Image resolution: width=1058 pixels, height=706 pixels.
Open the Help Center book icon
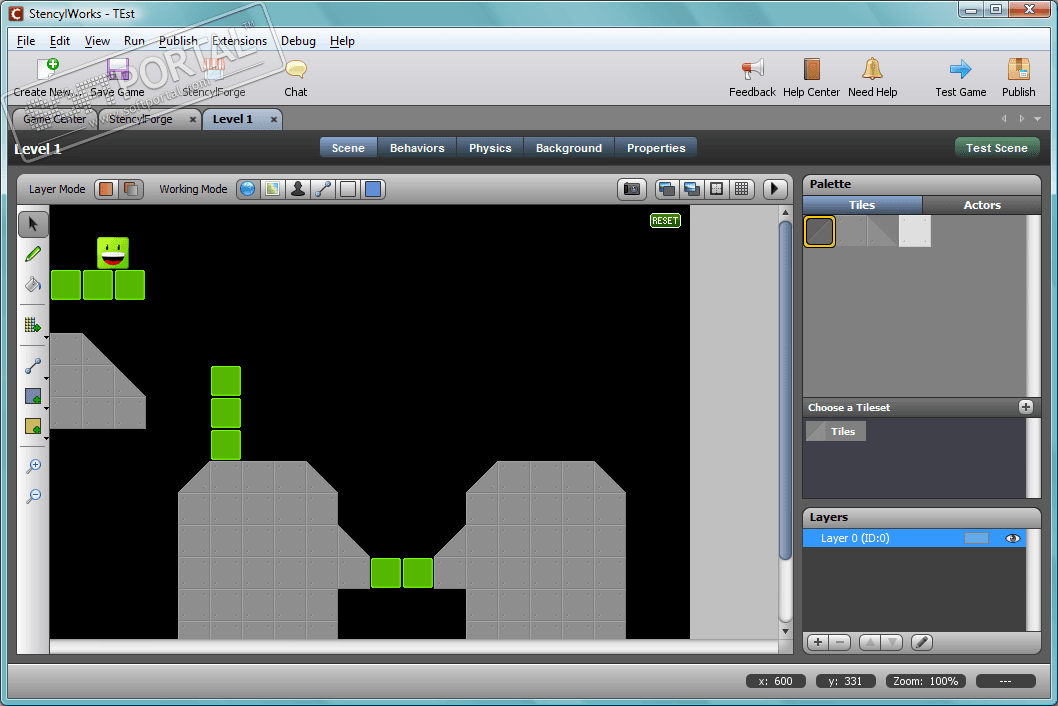812,69
